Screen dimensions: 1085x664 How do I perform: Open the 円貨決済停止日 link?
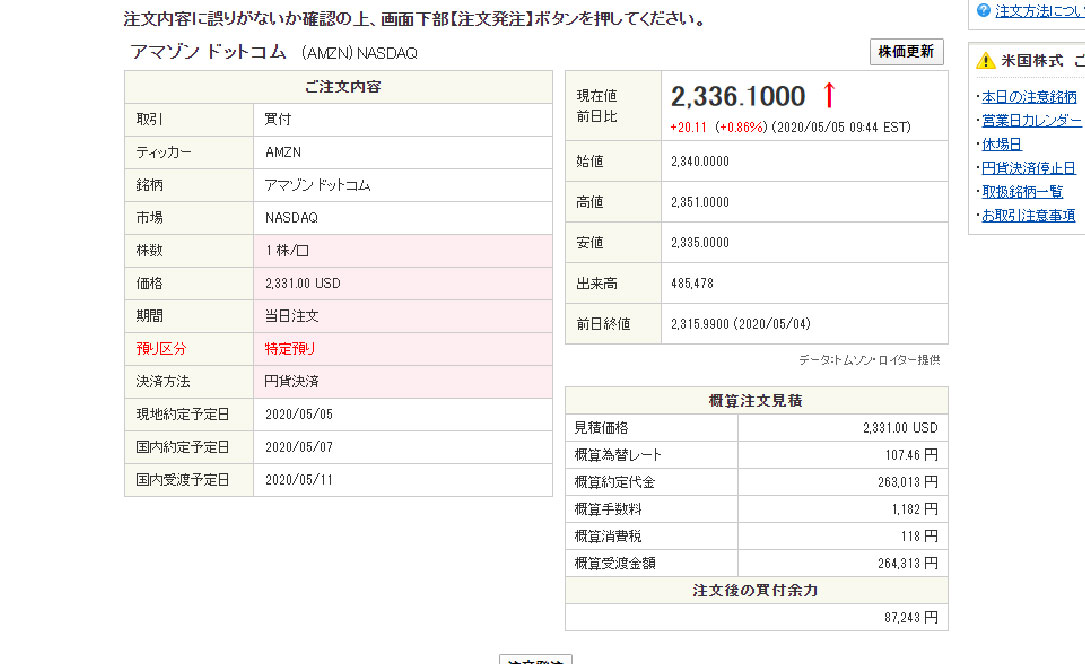click(x=1029, y=168)
